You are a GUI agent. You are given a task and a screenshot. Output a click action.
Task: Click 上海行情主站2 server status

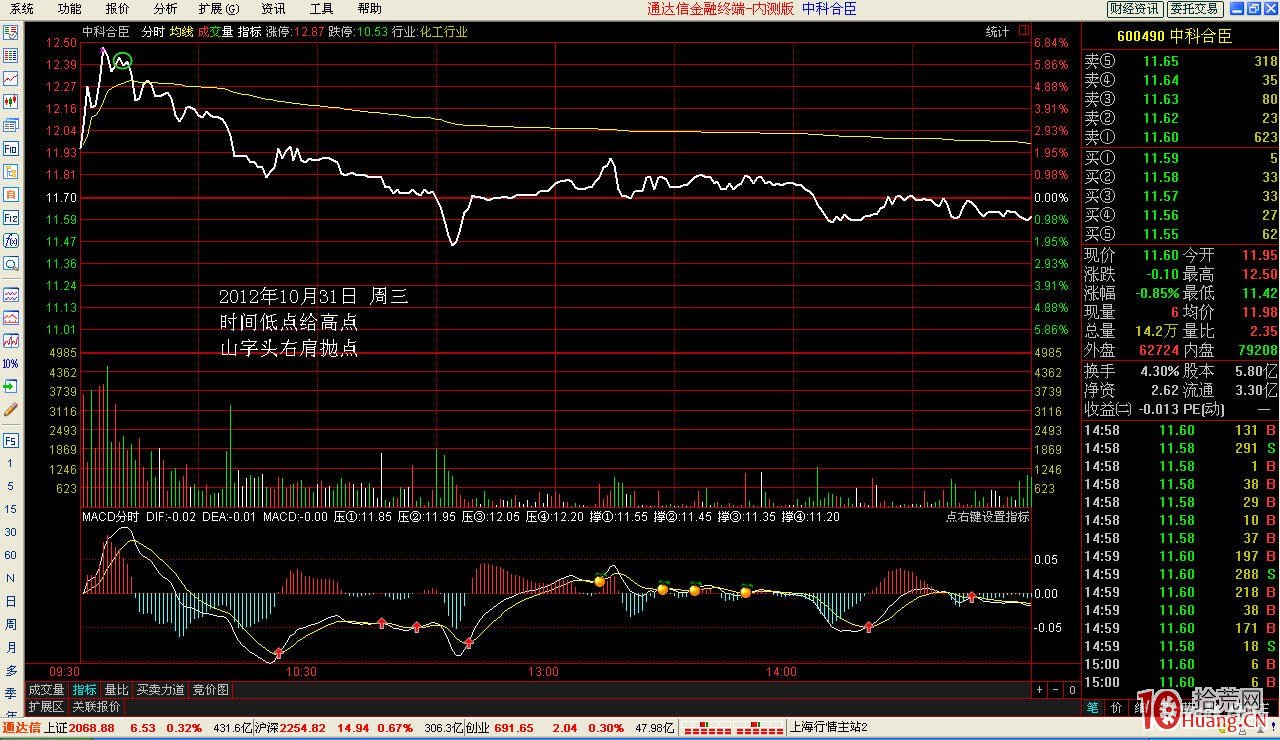pos(828,728)
